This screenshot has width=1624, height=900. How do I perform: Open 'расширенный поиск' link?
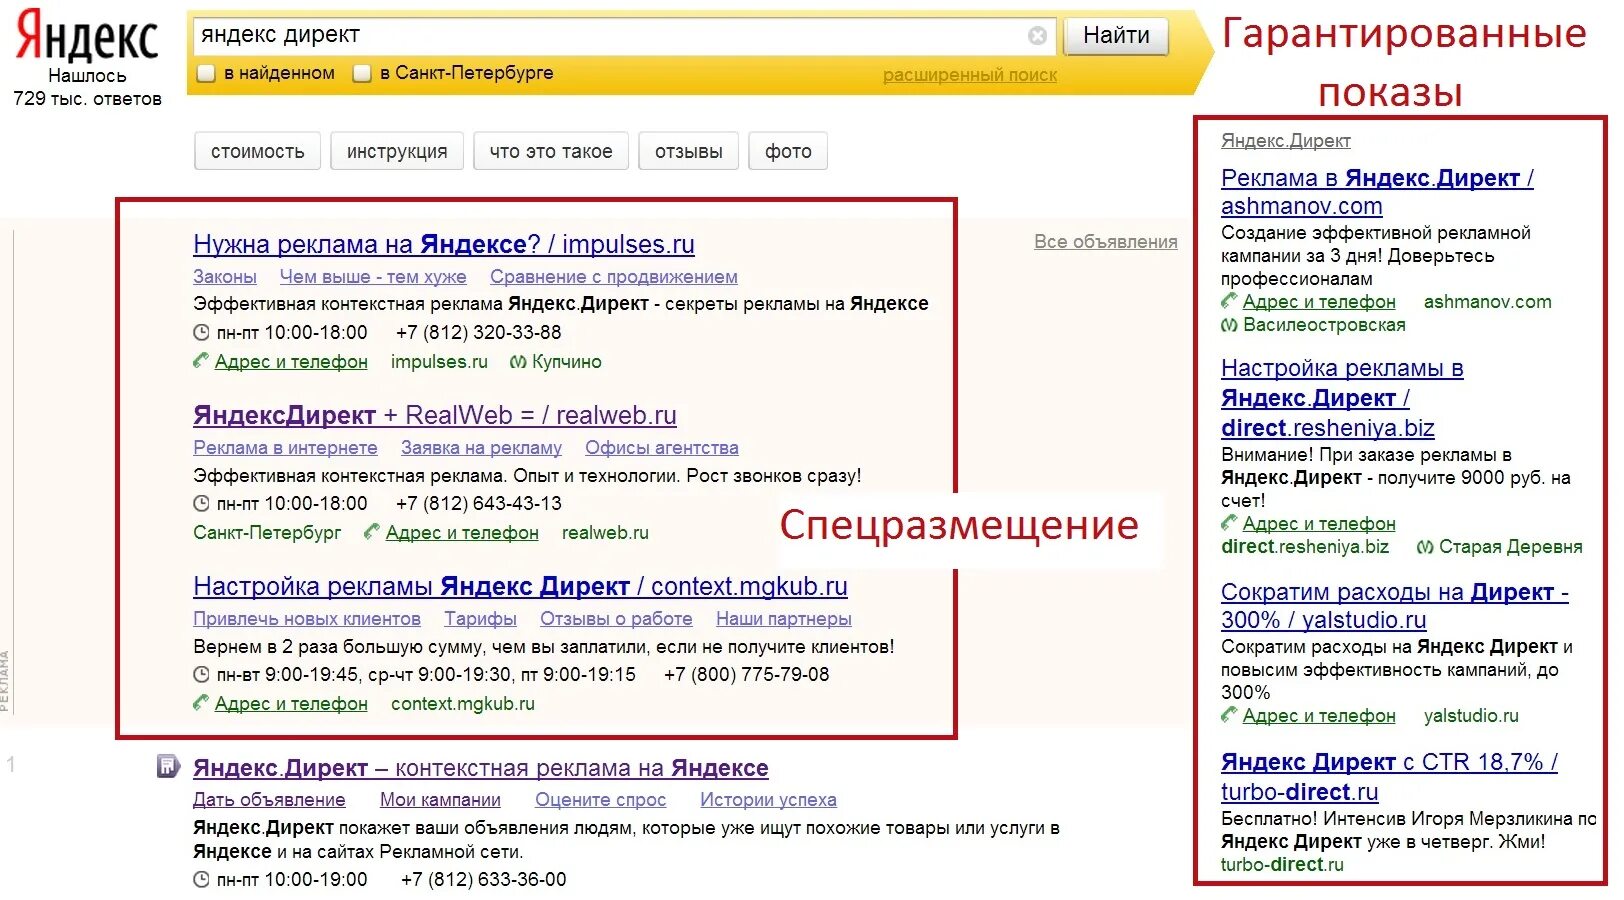tap(970, 75)
